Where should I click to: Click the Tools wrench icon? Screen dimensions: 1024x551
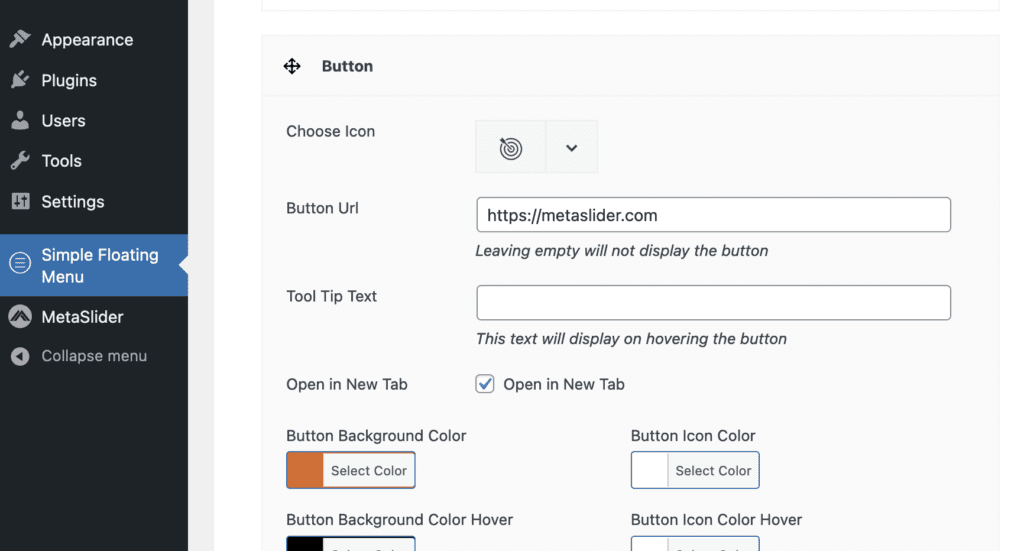click(x=19, y=161)
